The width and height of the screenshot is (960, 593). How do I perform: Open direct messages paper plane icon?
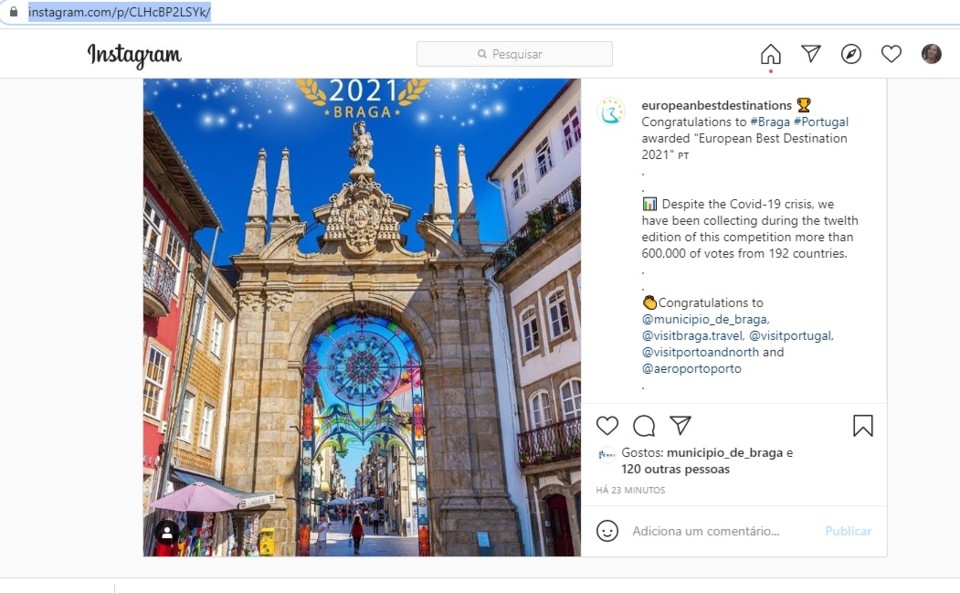[x=811, y=54]
